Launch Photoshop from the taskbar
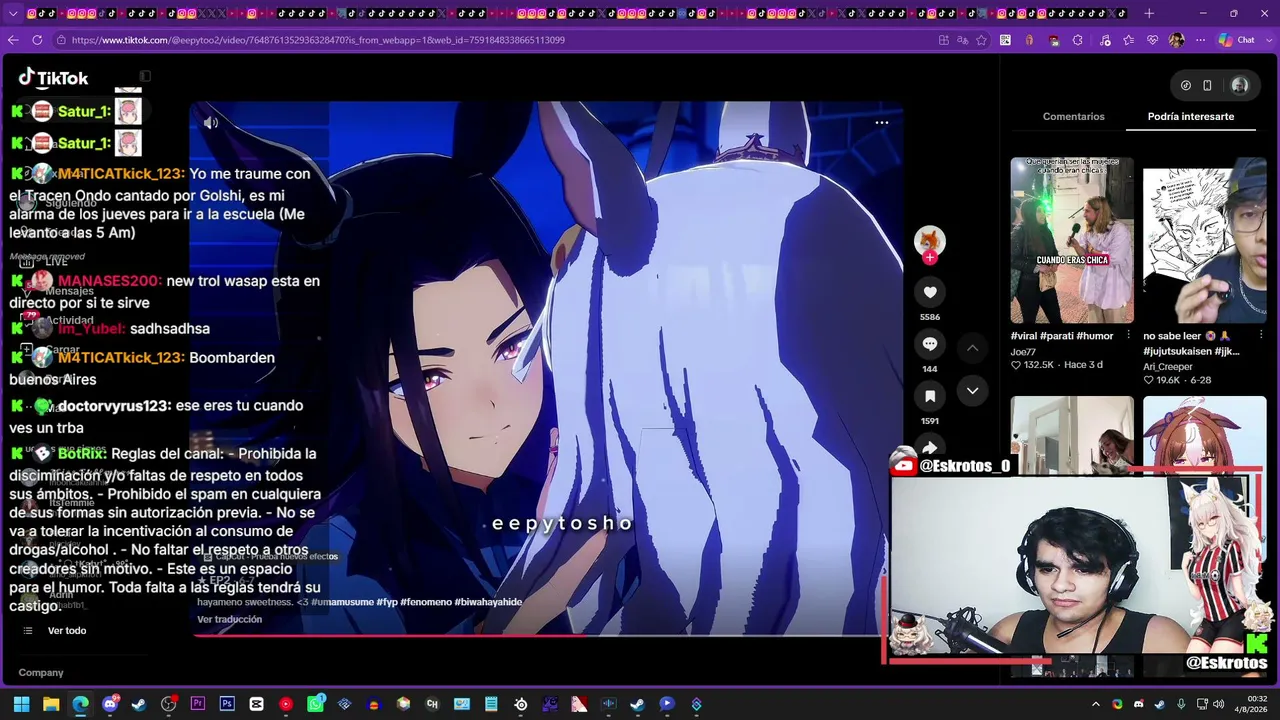This screenshot has height=720, width=1280. coord(227,704)
